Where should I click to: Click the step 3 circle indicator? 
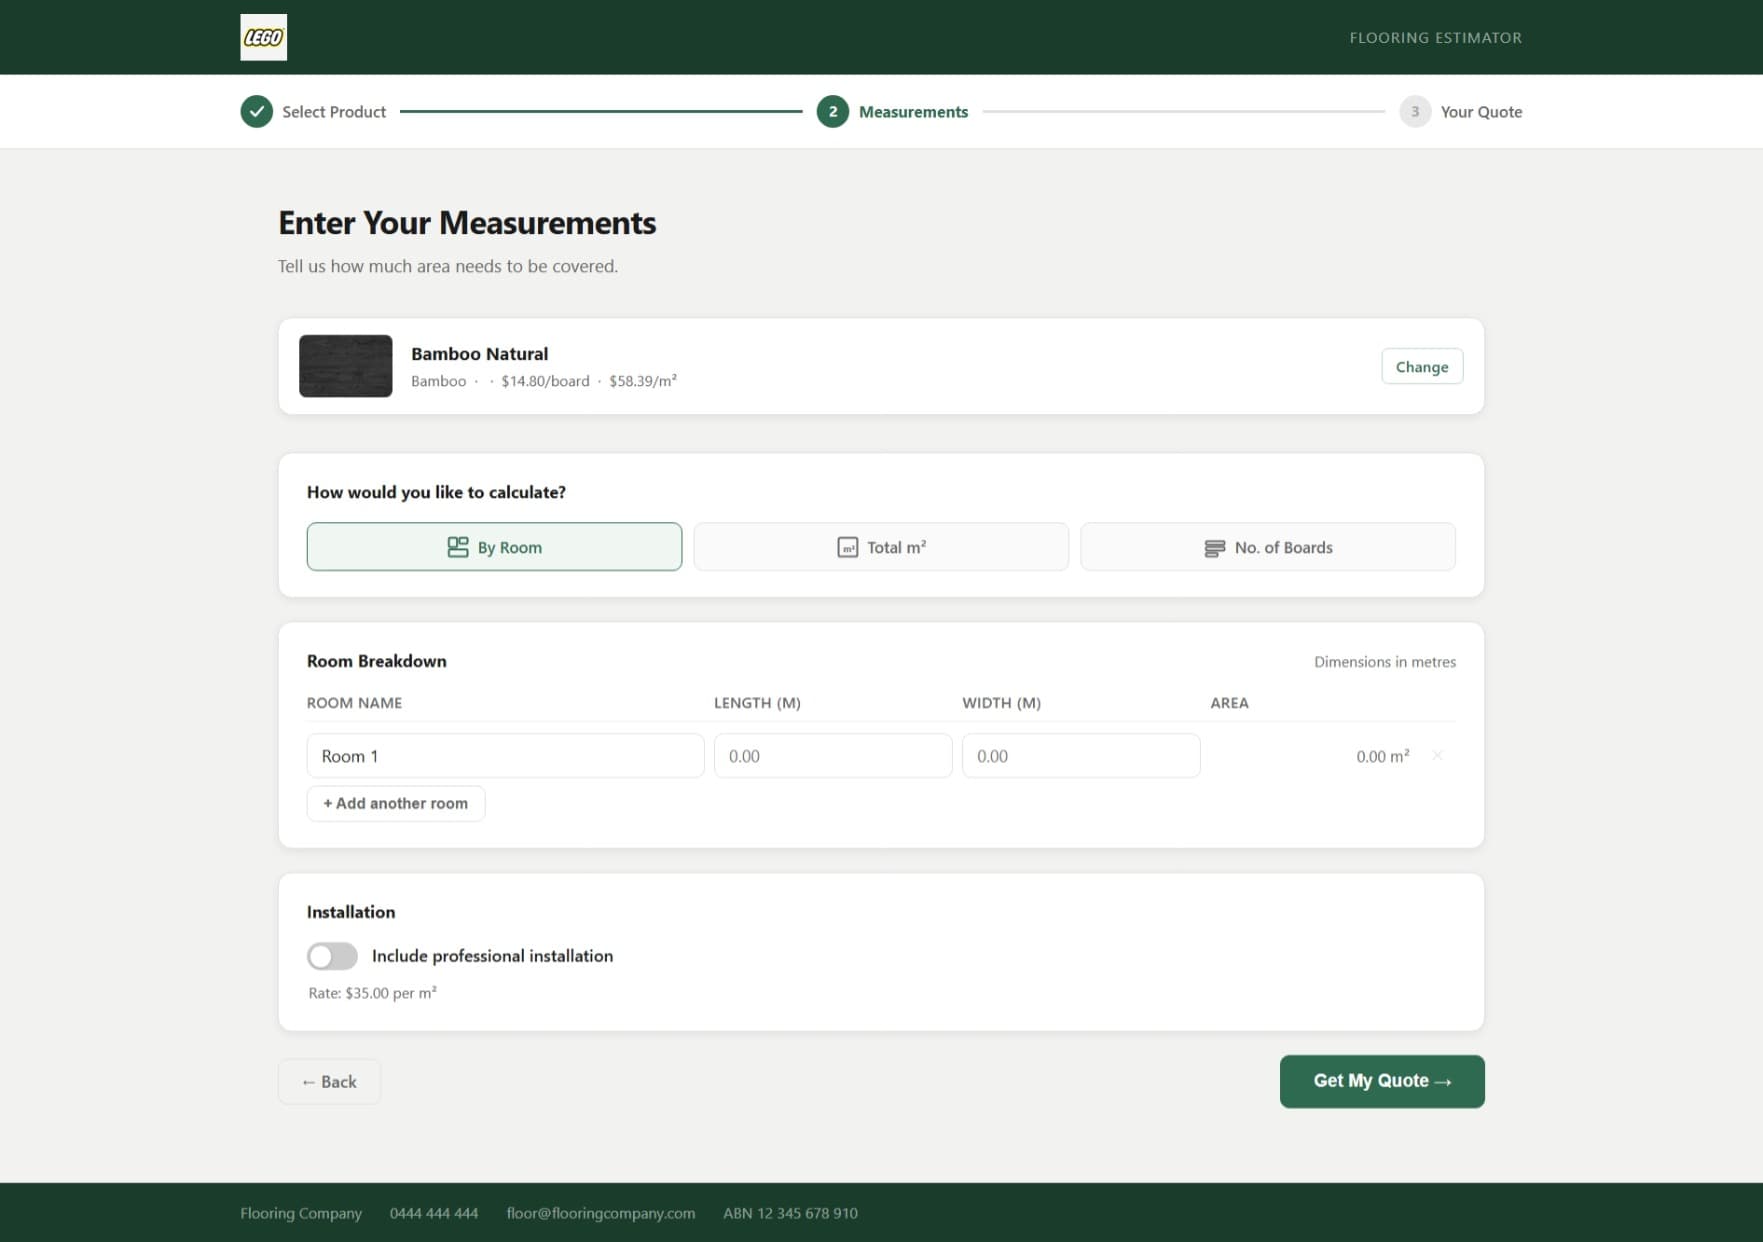(x=1414, y=112)
